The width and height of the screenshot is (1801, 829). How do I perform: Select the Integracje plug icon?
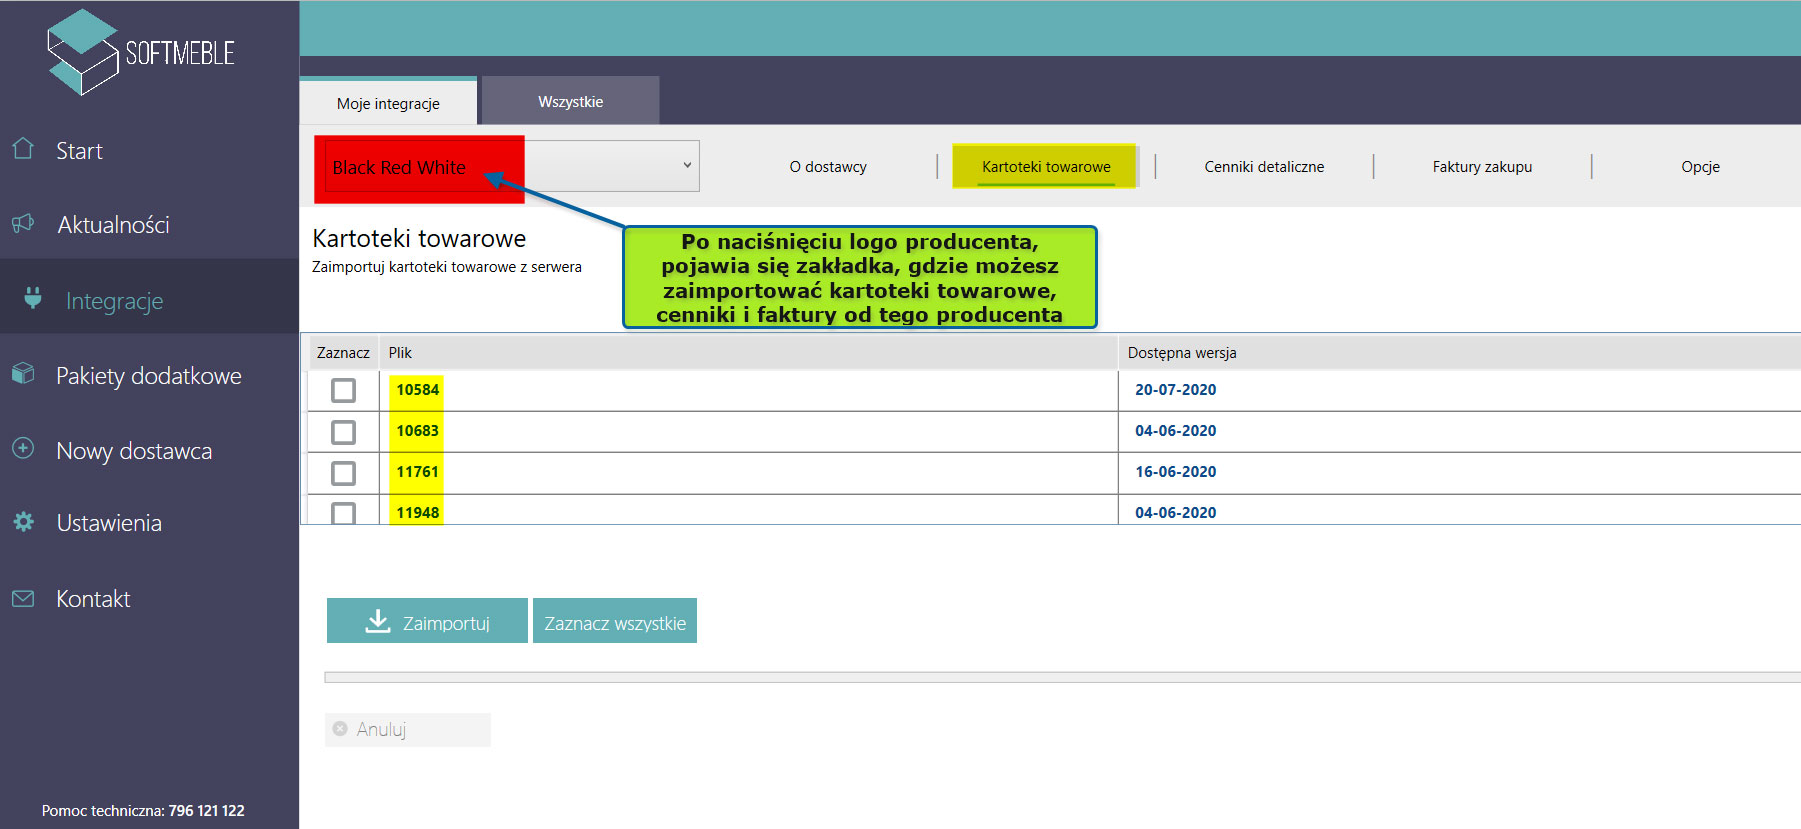[33, 299]
